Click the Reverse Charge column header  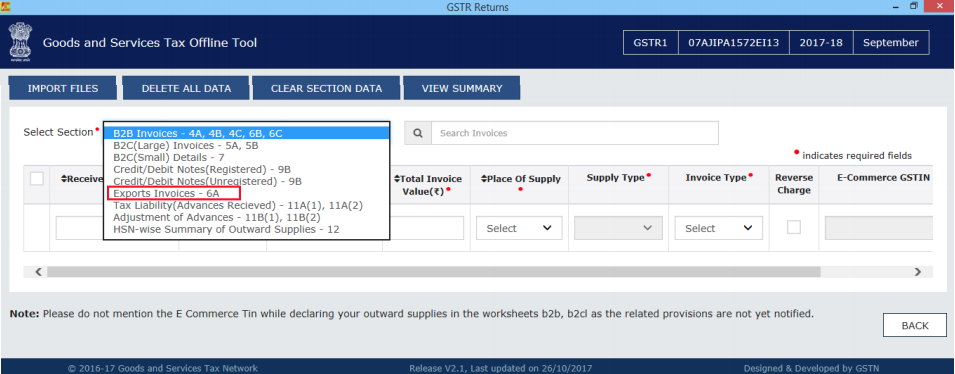793,183
